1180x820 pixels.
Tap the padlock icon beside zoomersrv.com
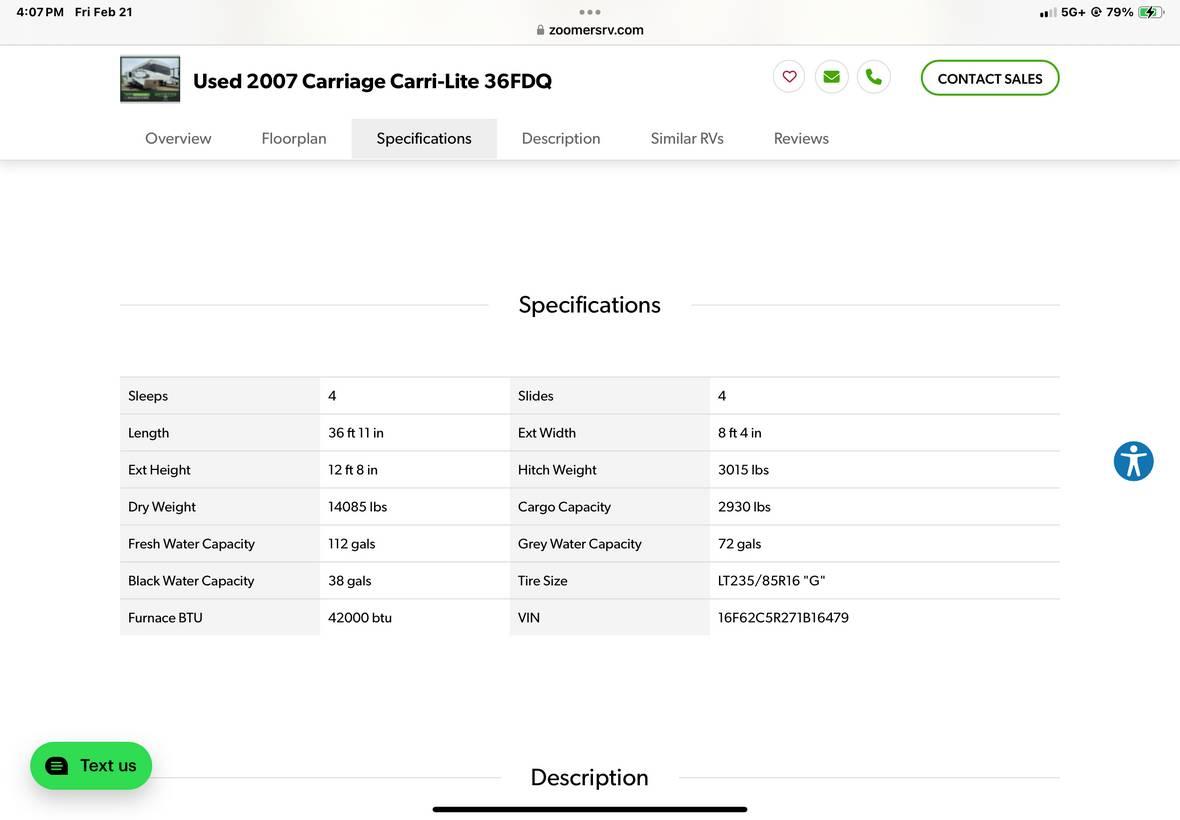[540, 30]
